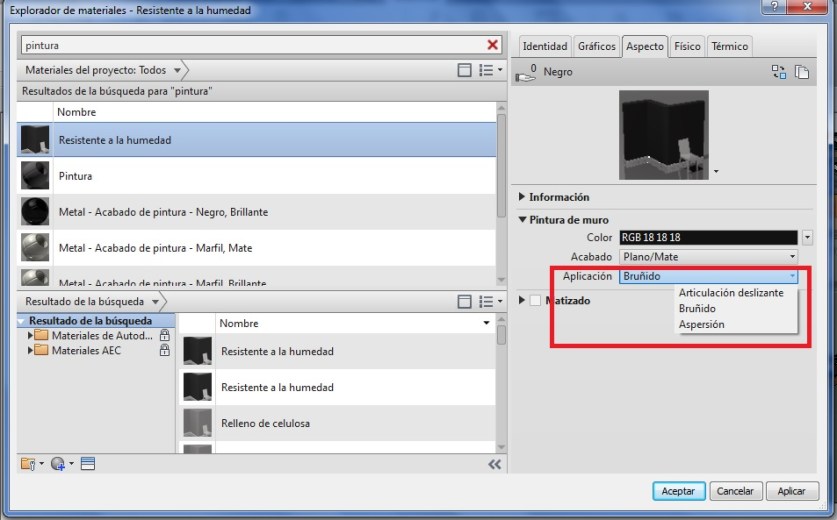Click the Cancelar button
Screen dimensions: 837x520
pyautogui.click(x=735, y=491)
